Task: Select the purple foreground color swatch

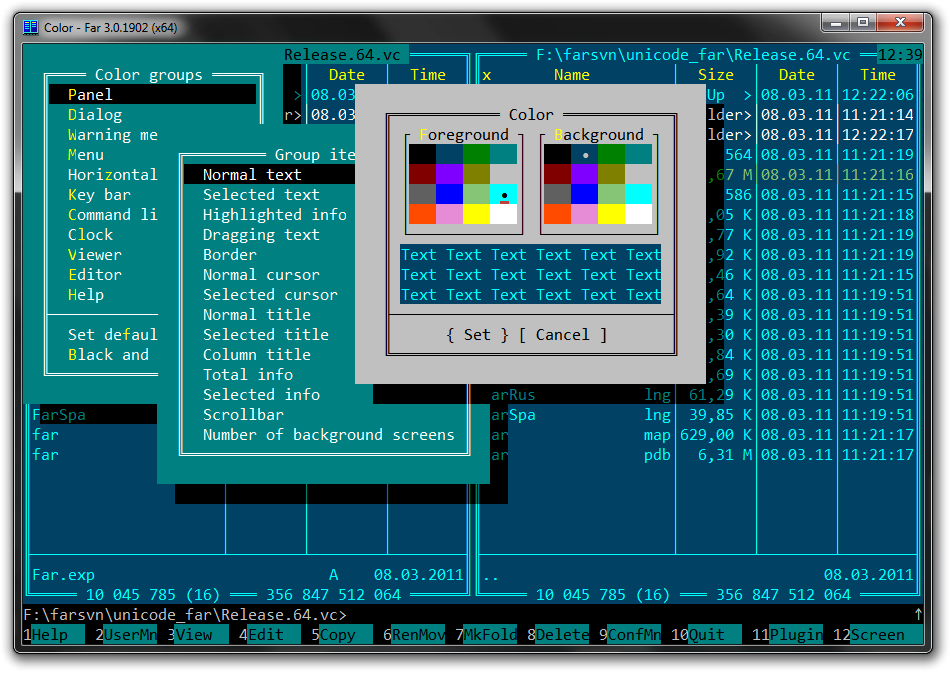Action: click(x=450, y=174)
